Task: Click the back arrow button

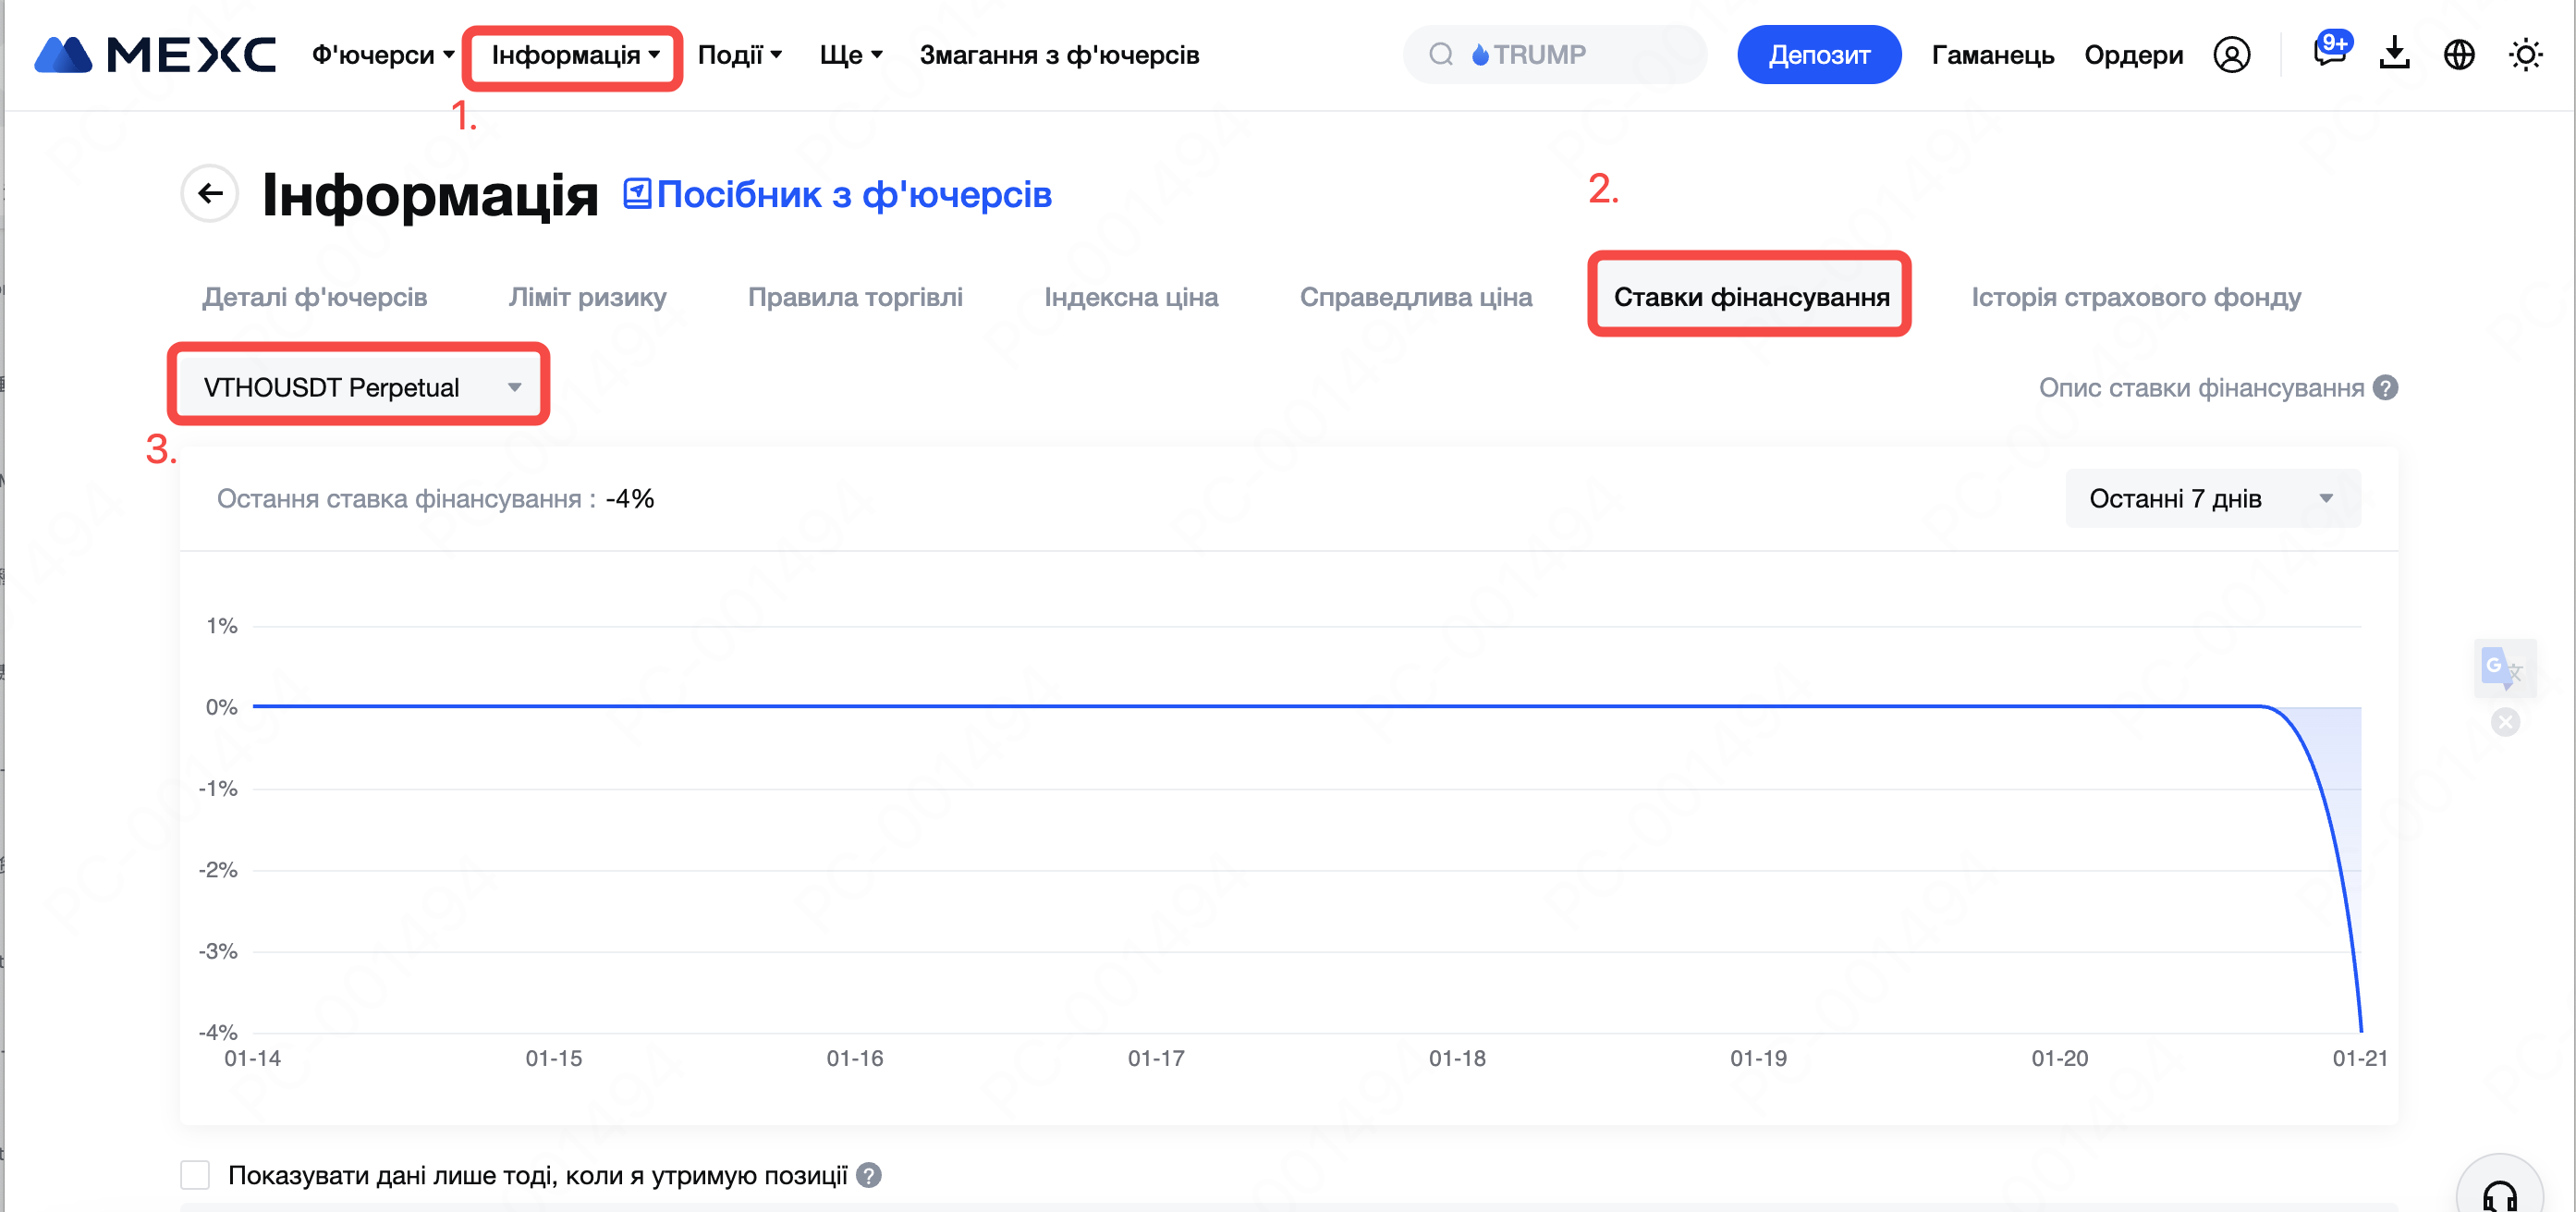Action: 210,193
